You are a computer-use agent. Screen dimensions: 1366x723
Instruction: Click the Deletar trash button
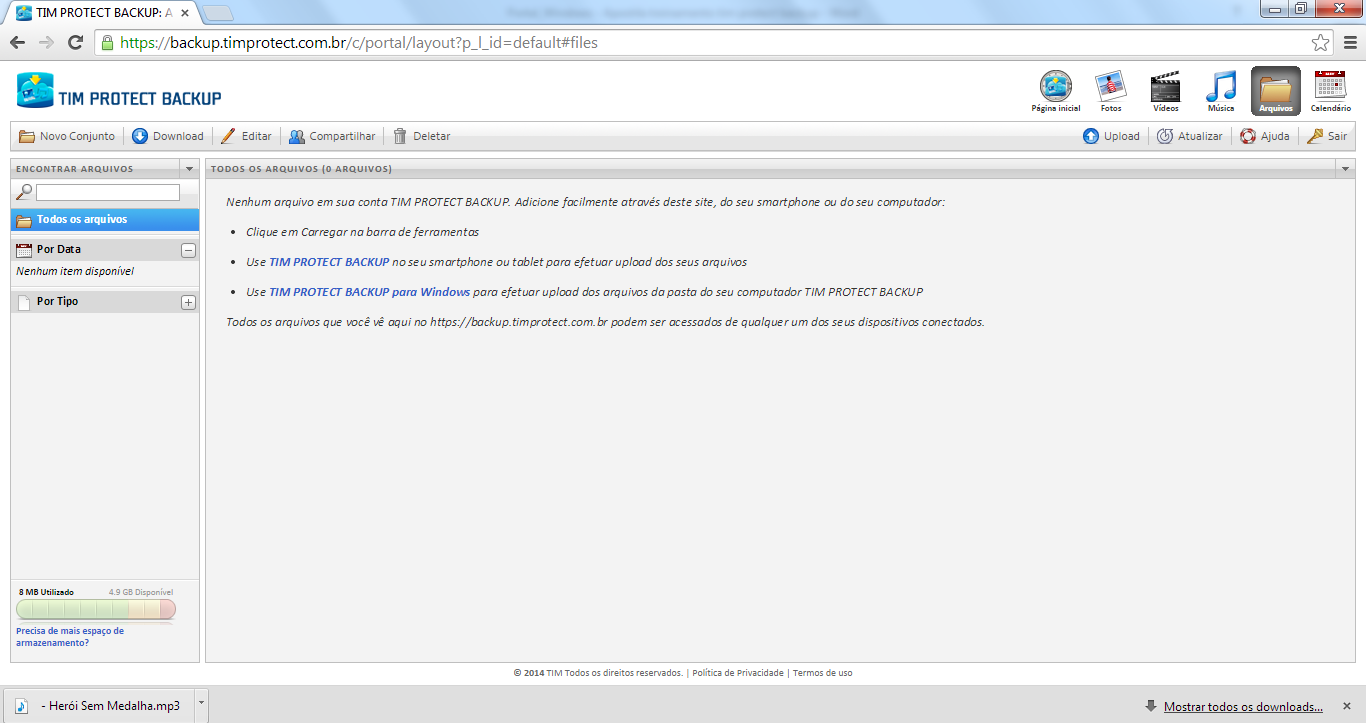421,136
